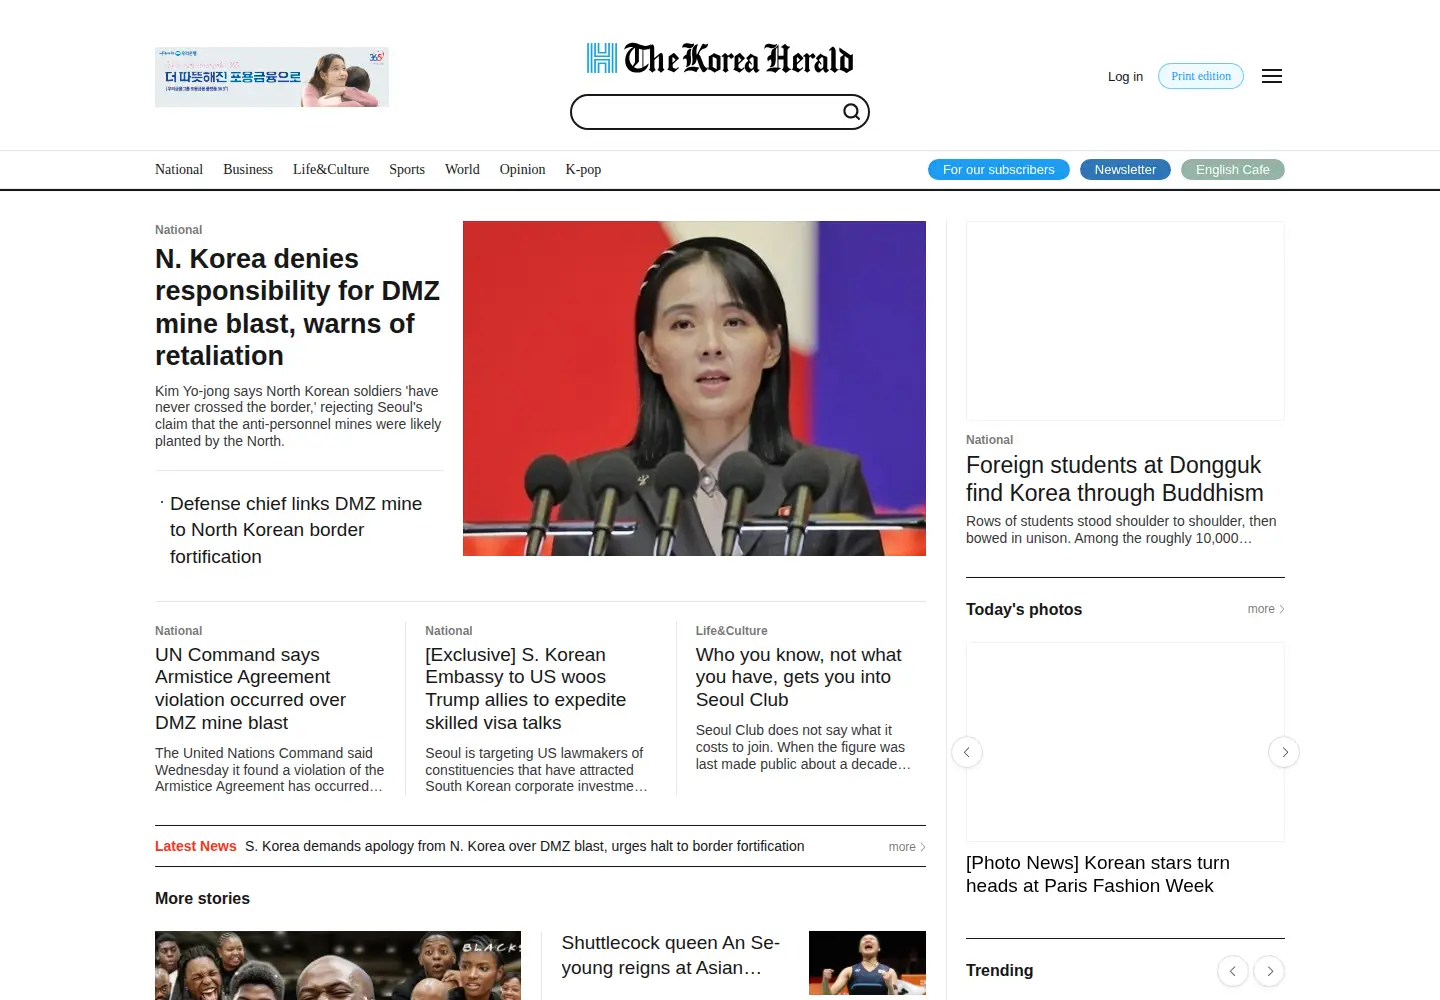Open Latest News ticker headline

pyautogui.click(x=524, y=846)
